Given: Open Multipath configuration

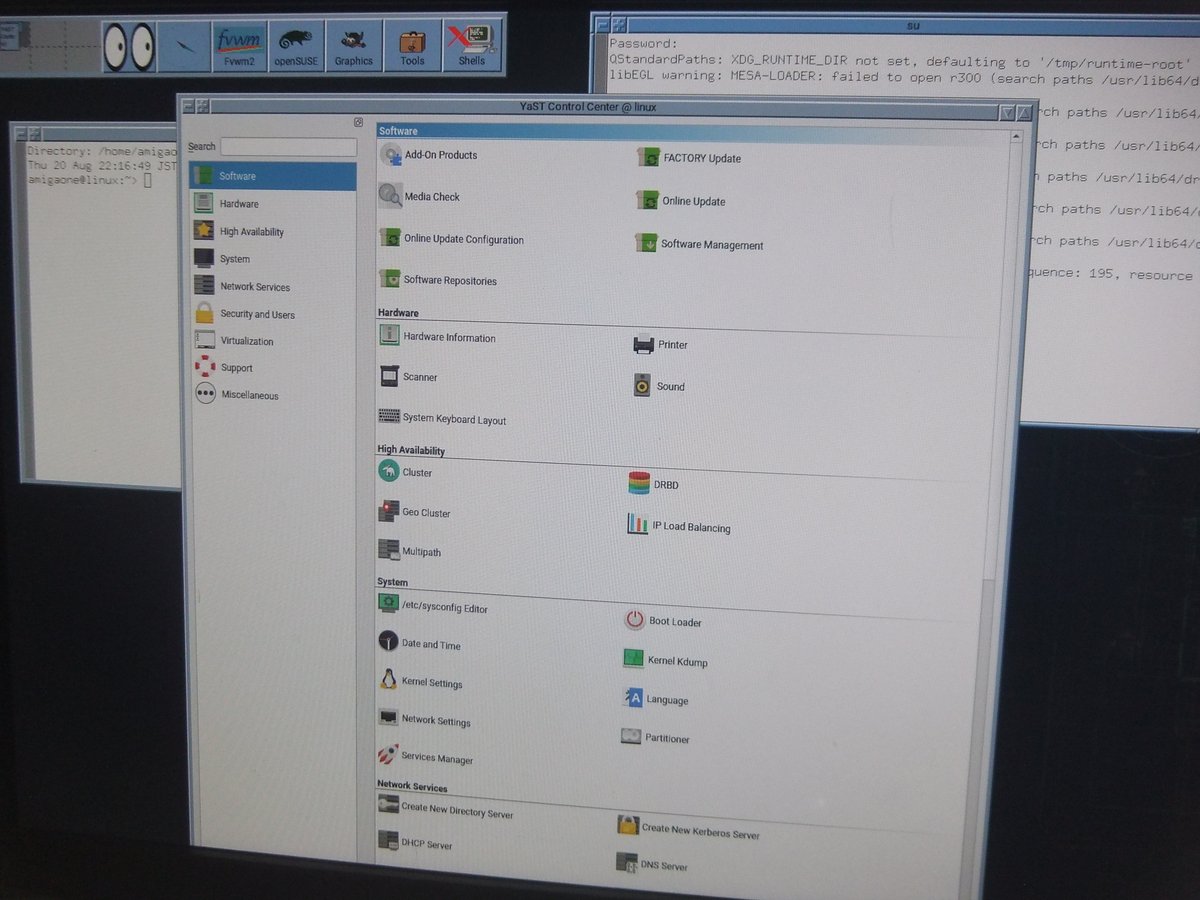Looking at the screenshot, I should [409, 551].
